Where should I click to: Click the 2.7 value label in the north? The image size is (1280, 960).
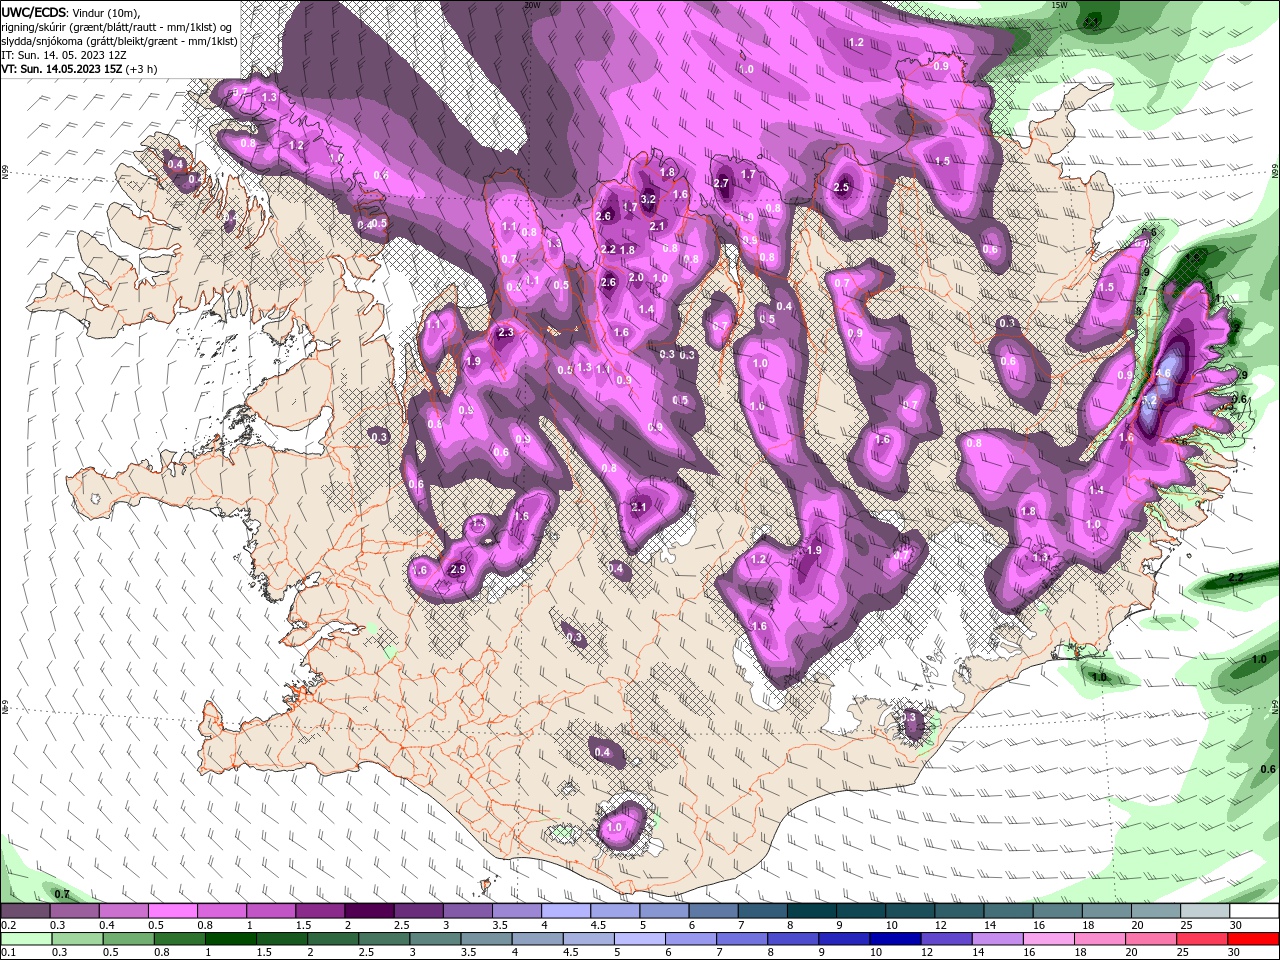(721, 183)
